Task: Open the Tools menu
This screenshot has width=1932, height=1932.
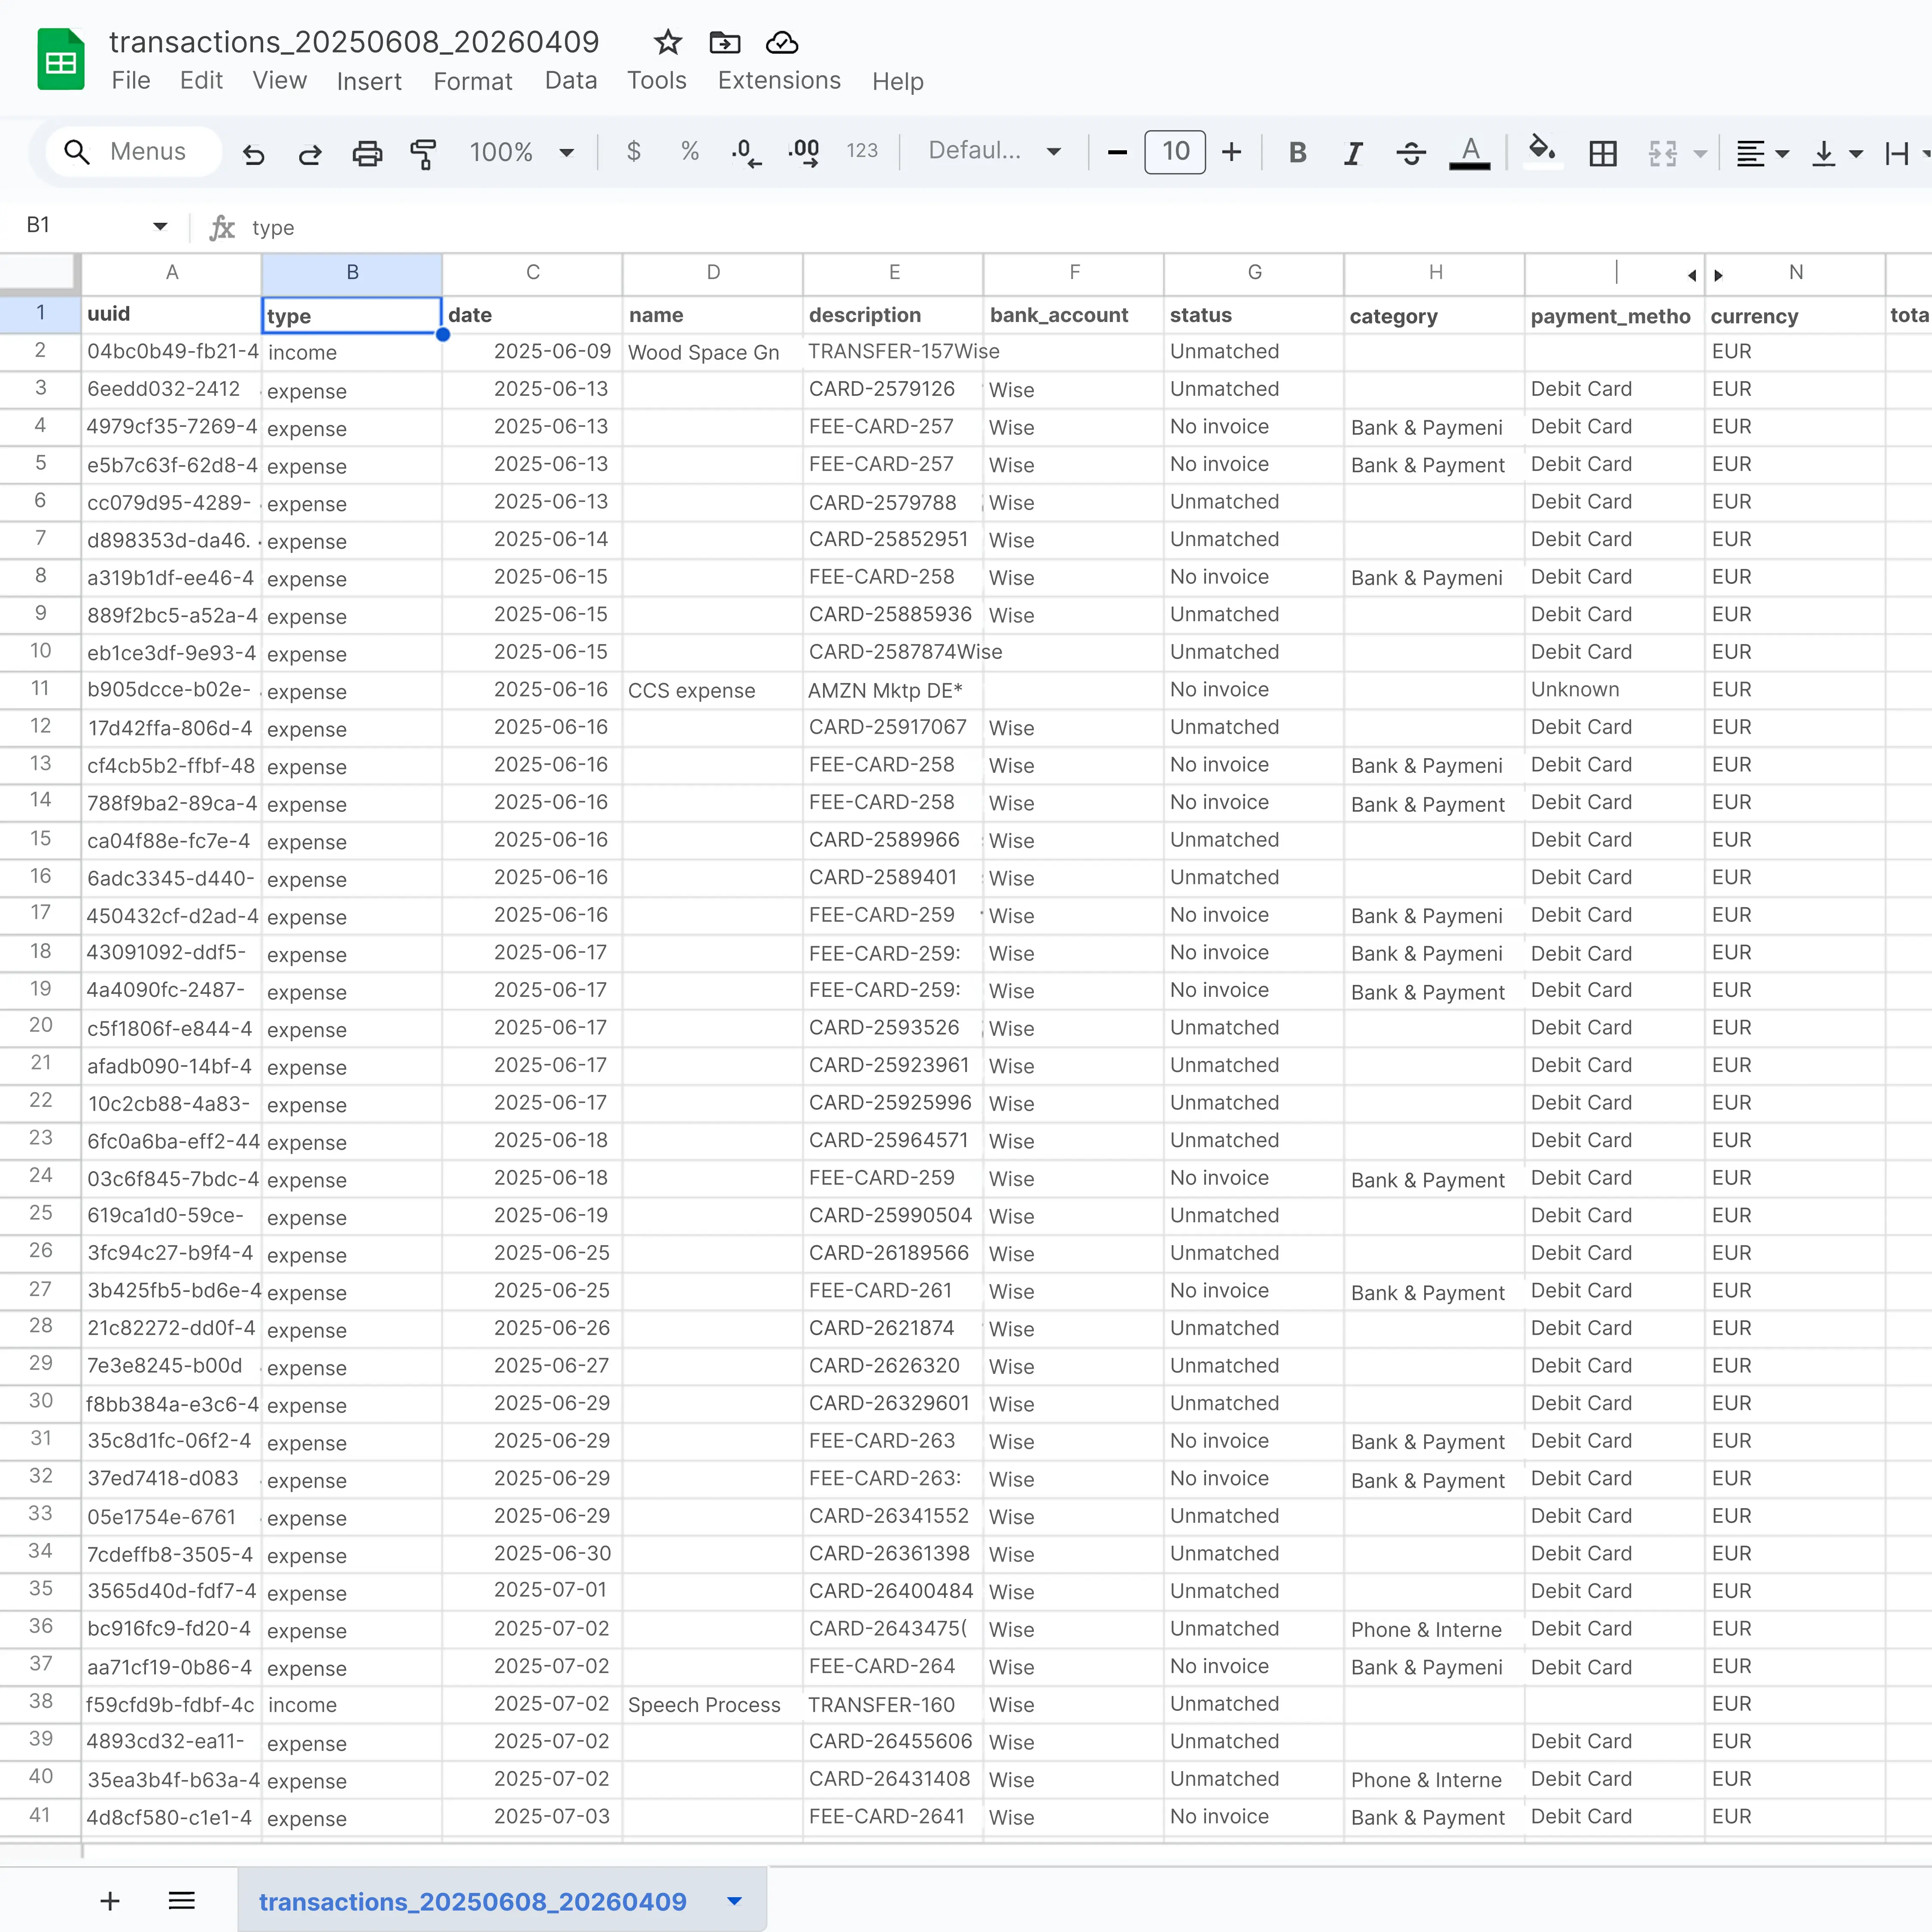Action: [x=656, y=81]
